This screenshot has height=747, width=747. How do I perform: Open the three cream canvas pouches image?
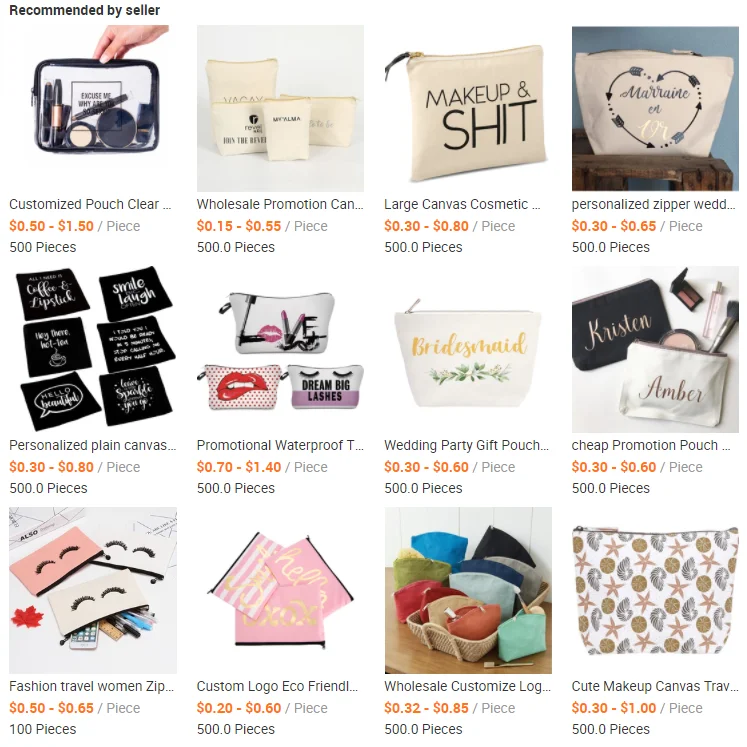(280, 109)
